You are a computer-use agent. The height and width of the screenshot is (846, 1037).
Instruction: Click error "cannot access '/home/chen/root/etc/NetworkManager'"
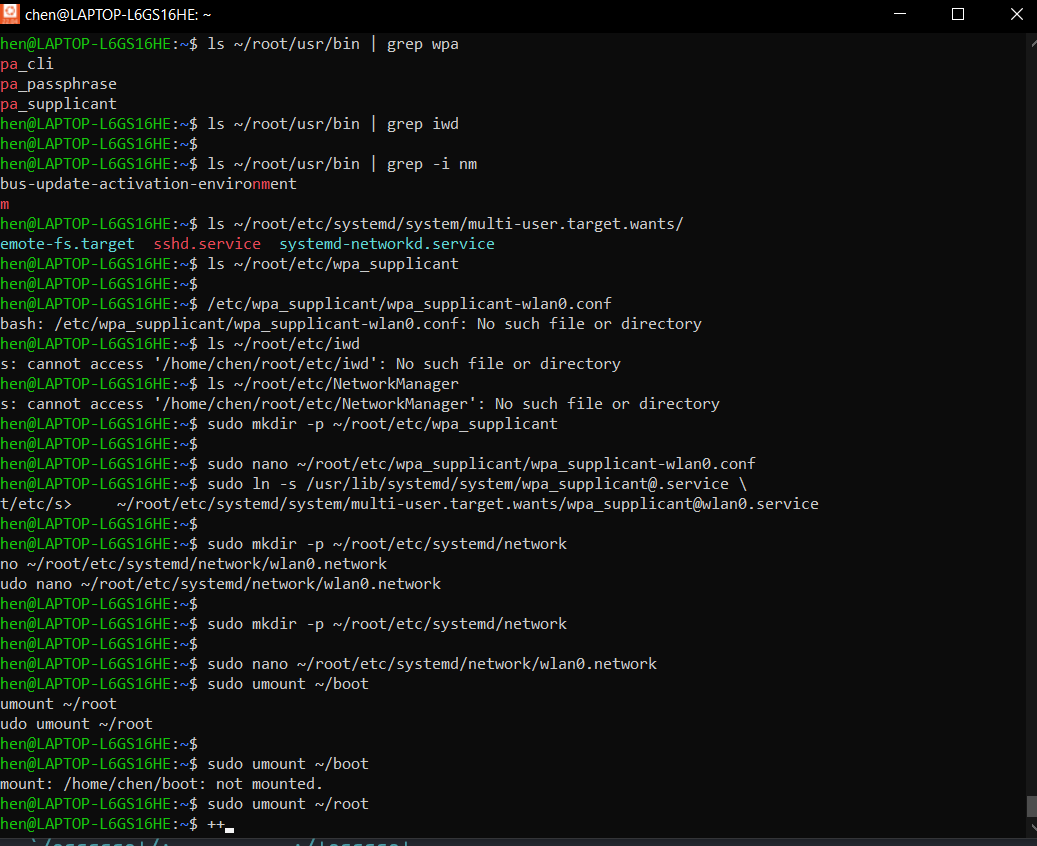[360, 404]
